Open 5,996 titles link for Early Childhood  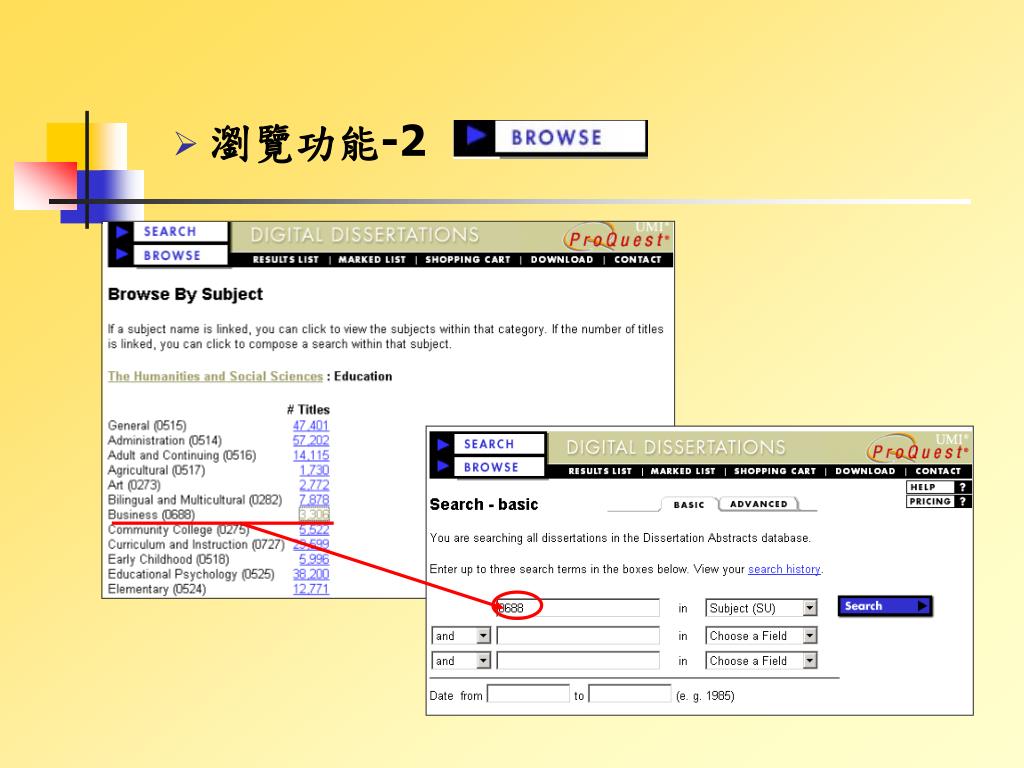pos(314,559)
